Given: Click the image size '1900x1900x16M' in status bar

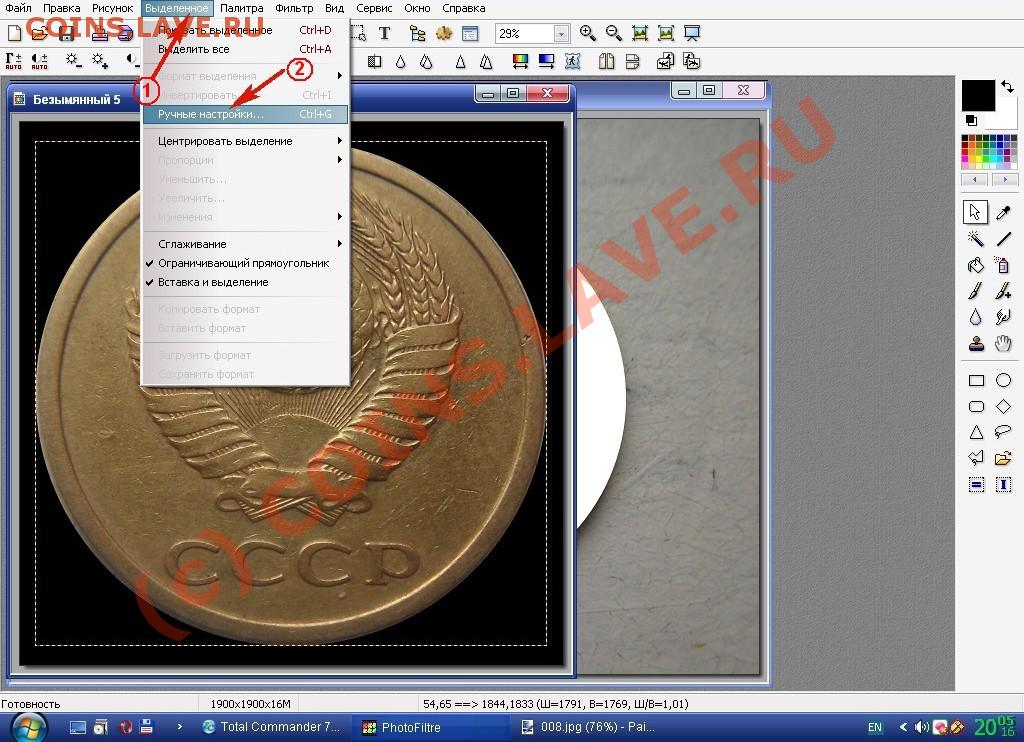Looking at the screenshot, I should 251,704.
